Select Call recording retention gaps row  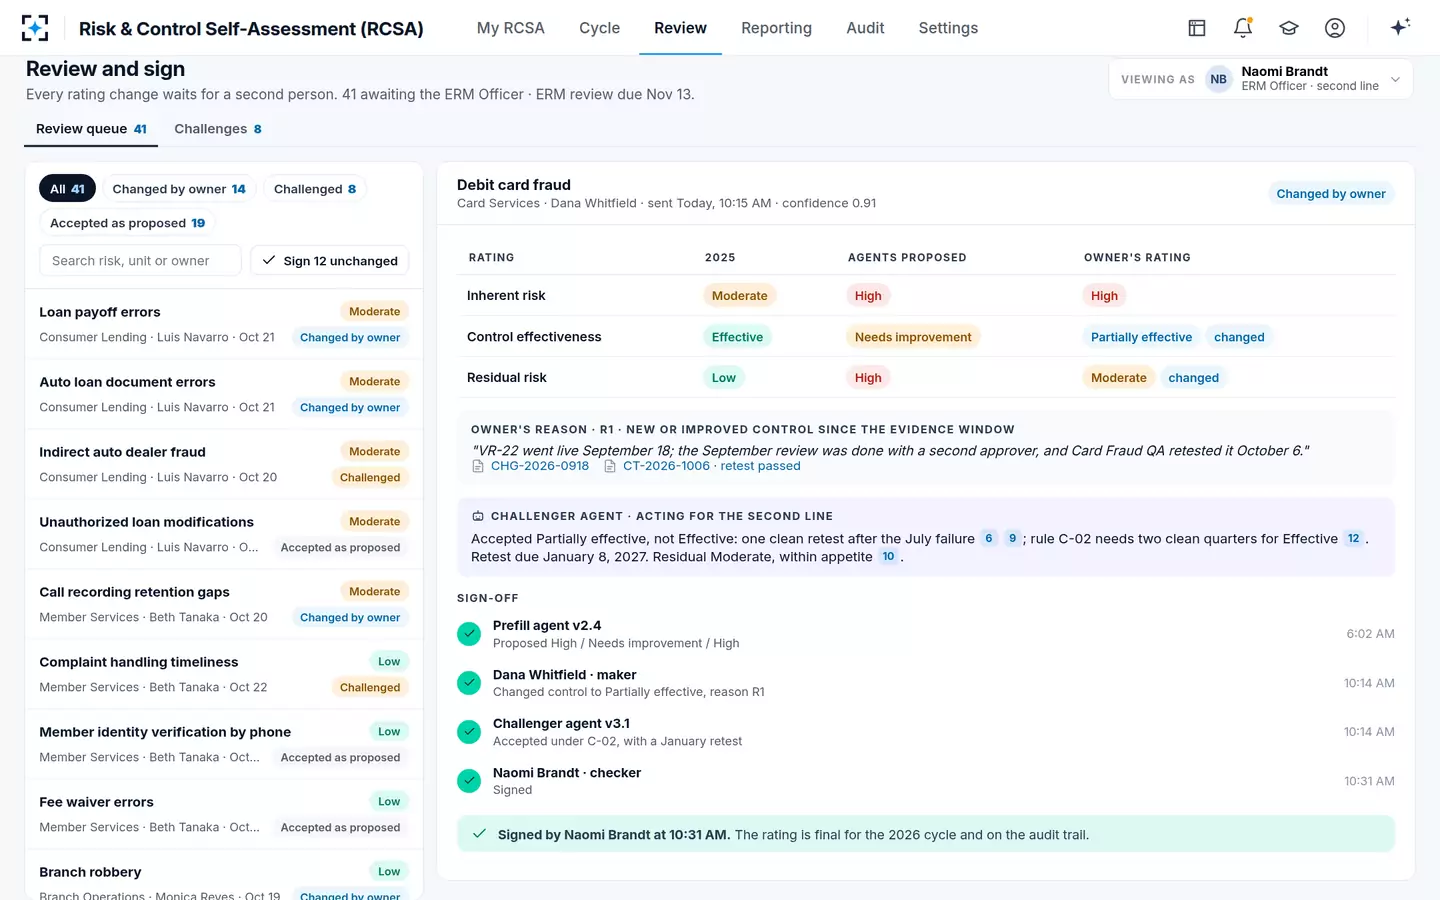(x=224, y=604)
